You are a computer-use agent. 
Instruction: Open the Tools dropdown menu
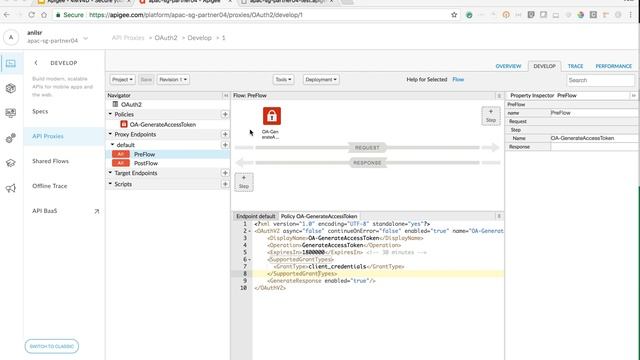283,80
